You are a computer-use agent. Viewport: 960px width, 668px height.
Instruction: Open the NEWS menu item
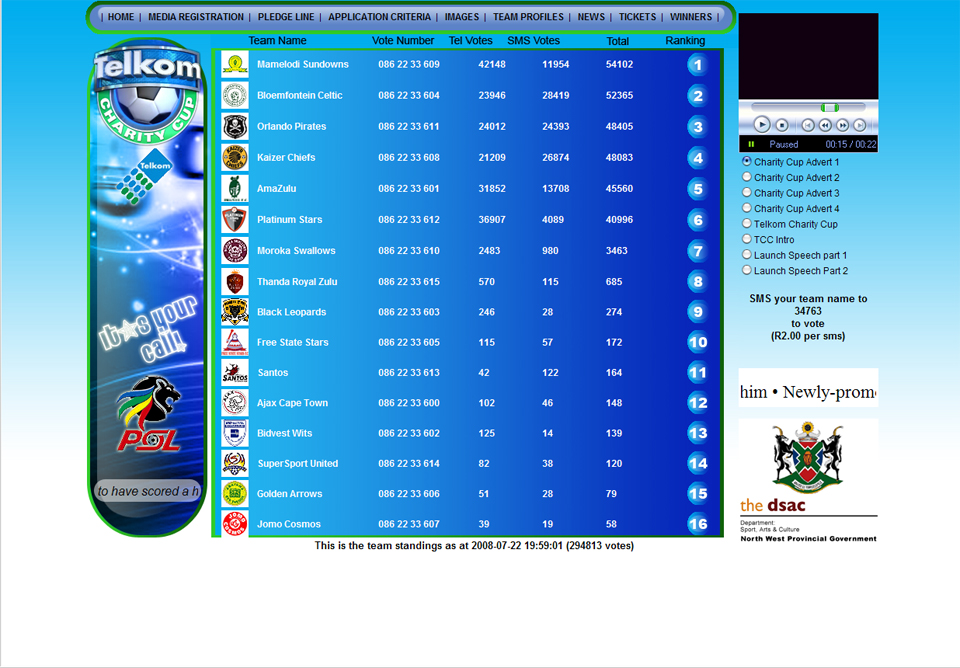tap(591, 17)
